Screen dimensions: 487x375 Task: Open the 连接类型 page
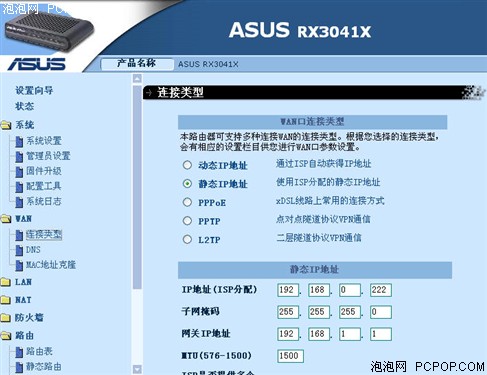(44, 235)
